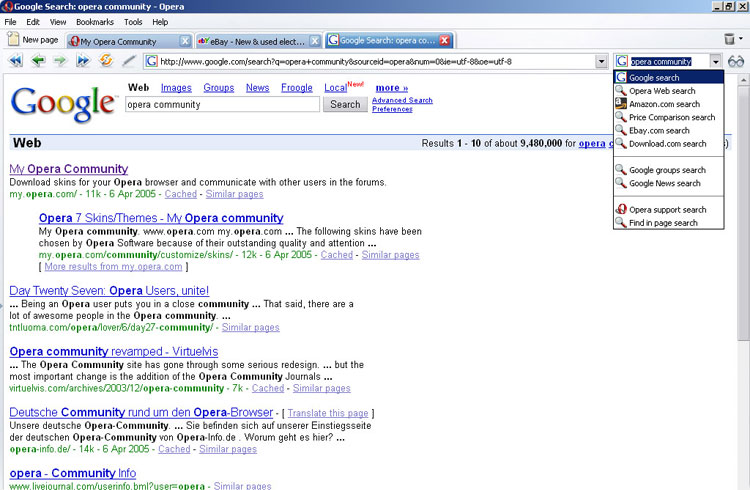Open Deutsche Community rund um Opera result
Viewport: 750px width, 490px height.
[x=141, y=412]
